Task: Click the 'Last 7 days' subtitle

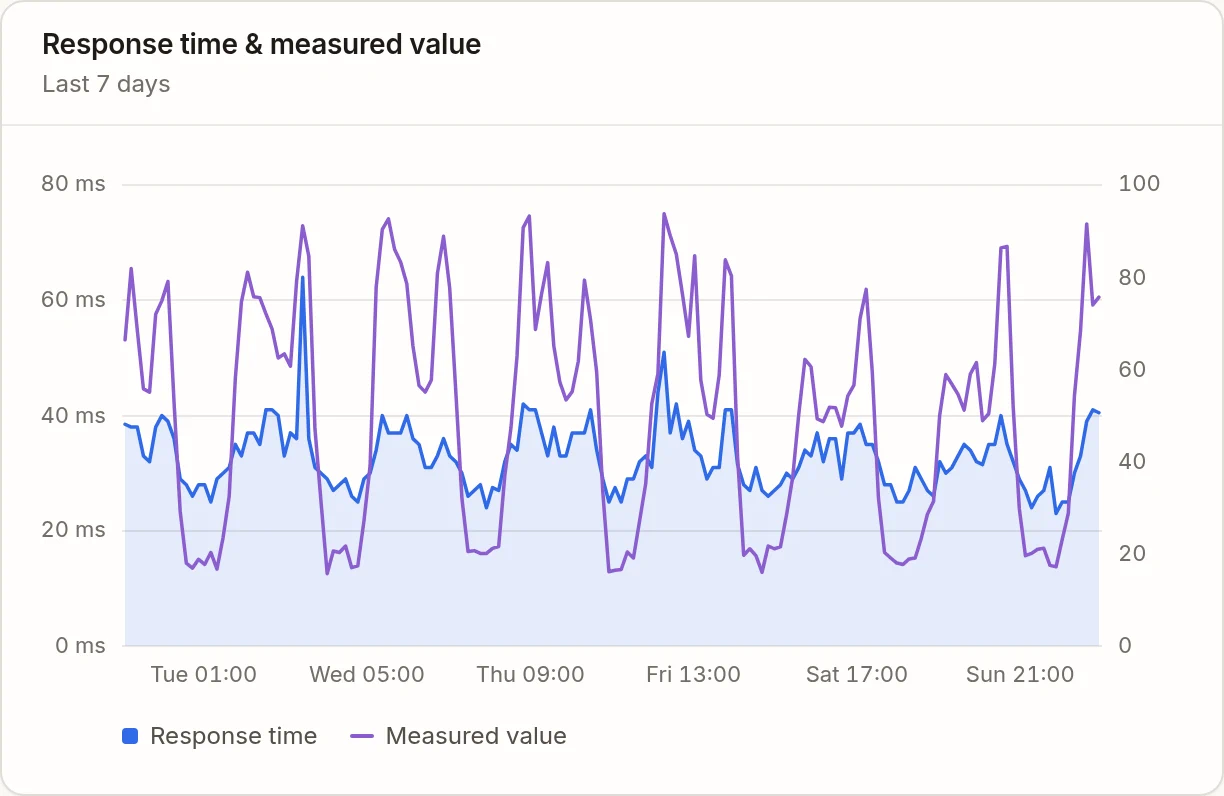Action: tap(106, 84)
